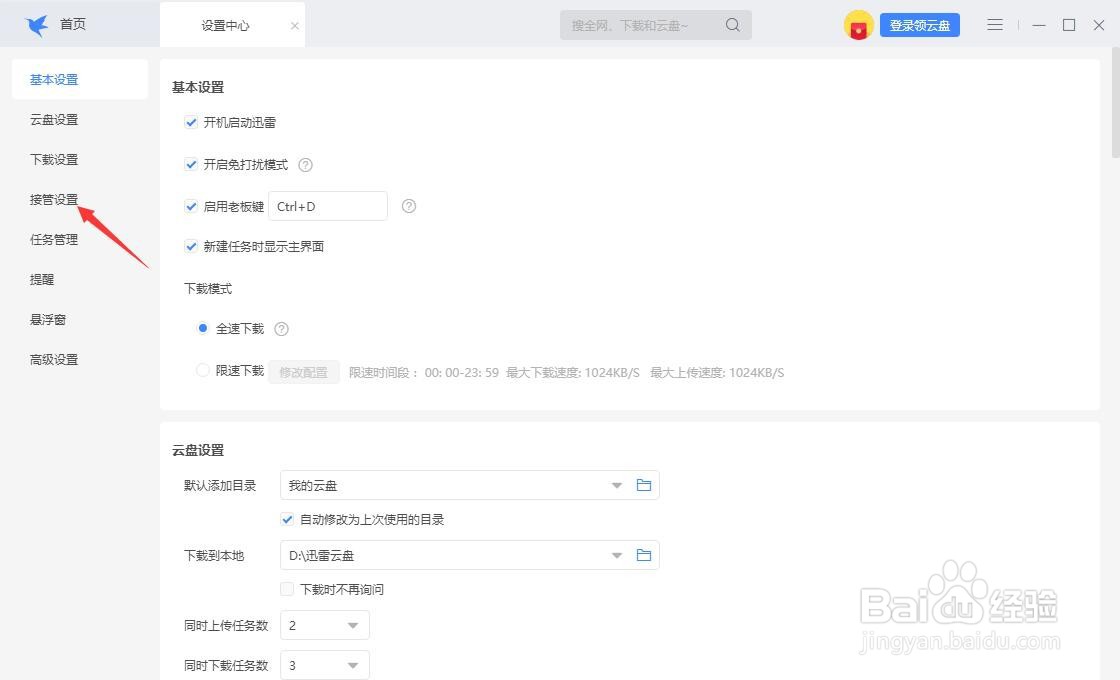The height and width of the screenshot is (680, 1120).
Task: Click the red envelope avatar icon
Action: click(x=859, y=25)
